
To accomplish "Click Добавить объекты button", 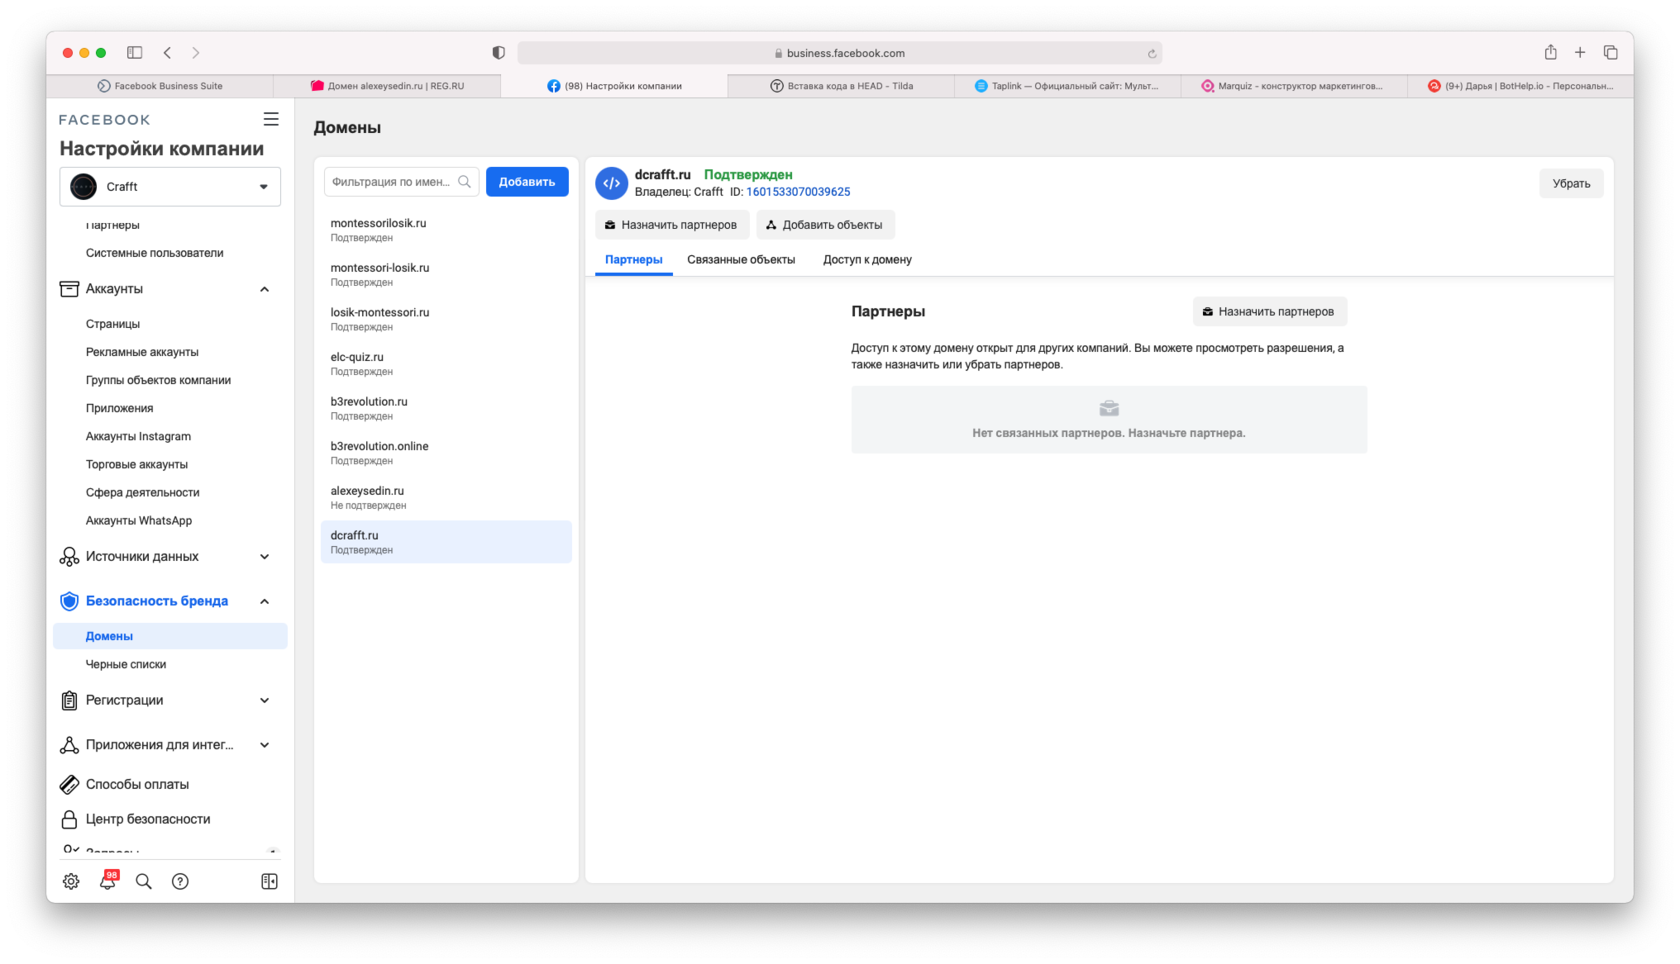I will pyautogui.click(x=825, y=225).
